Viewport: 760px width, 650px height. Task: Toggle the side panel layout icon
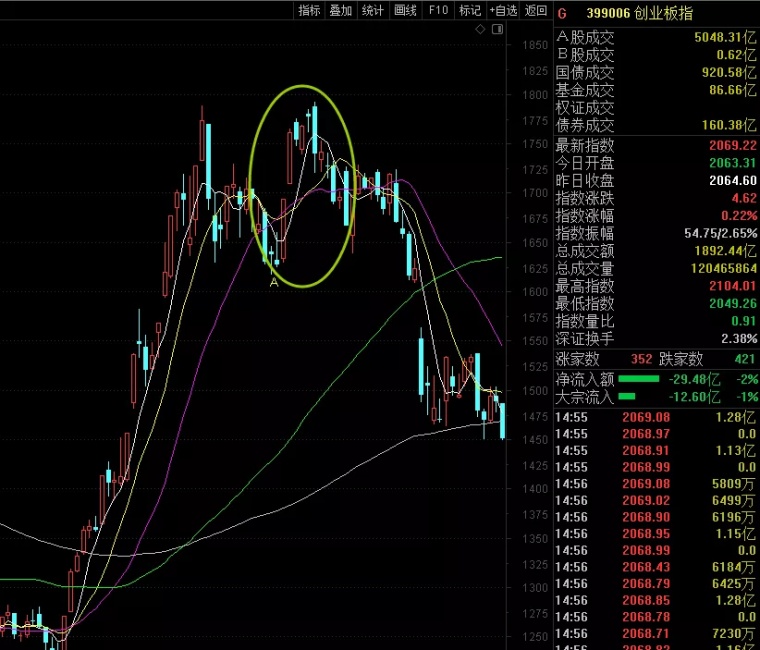coord(497,30)
